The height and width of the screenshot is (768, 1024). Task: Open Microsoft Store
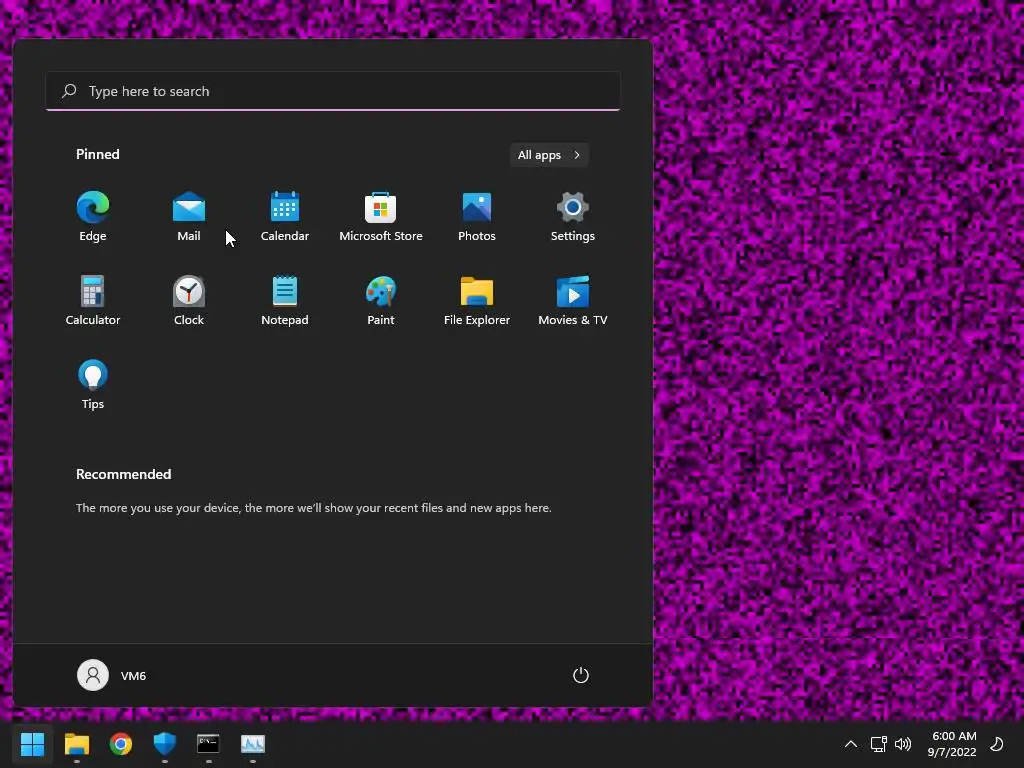point(381,217)
